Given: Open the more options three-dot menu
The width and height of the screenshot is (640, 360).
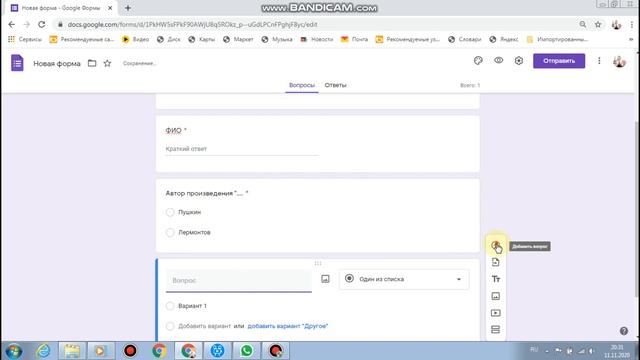Looking at the screenshot, I should pos(599,61).
